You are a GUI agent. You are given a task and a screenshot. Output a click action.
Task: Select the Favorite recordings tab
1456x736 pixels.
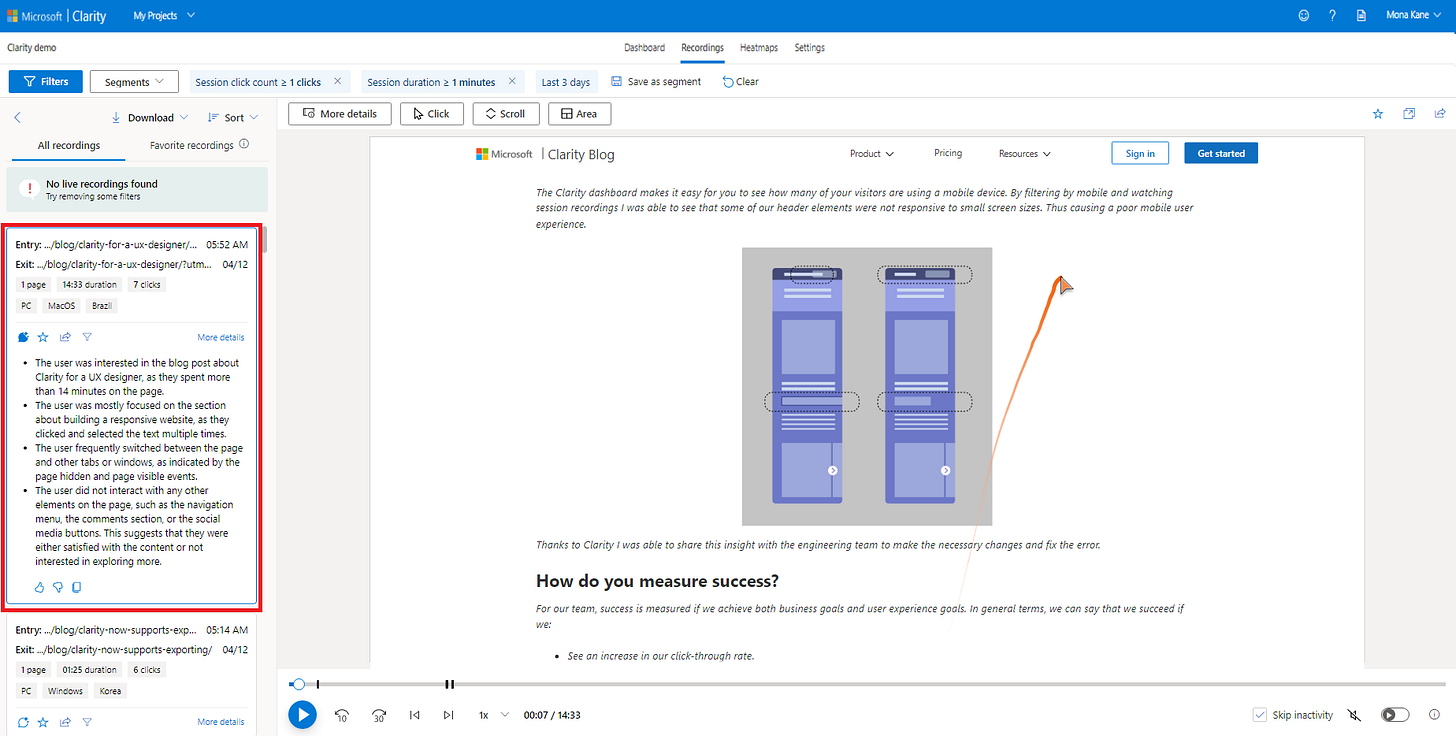[x=192, y=145]
